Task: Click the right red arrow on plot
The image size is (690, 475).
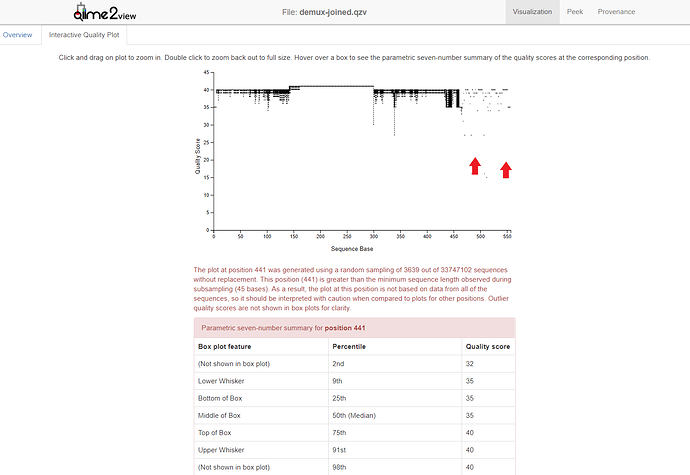Action: click(506, 169)
